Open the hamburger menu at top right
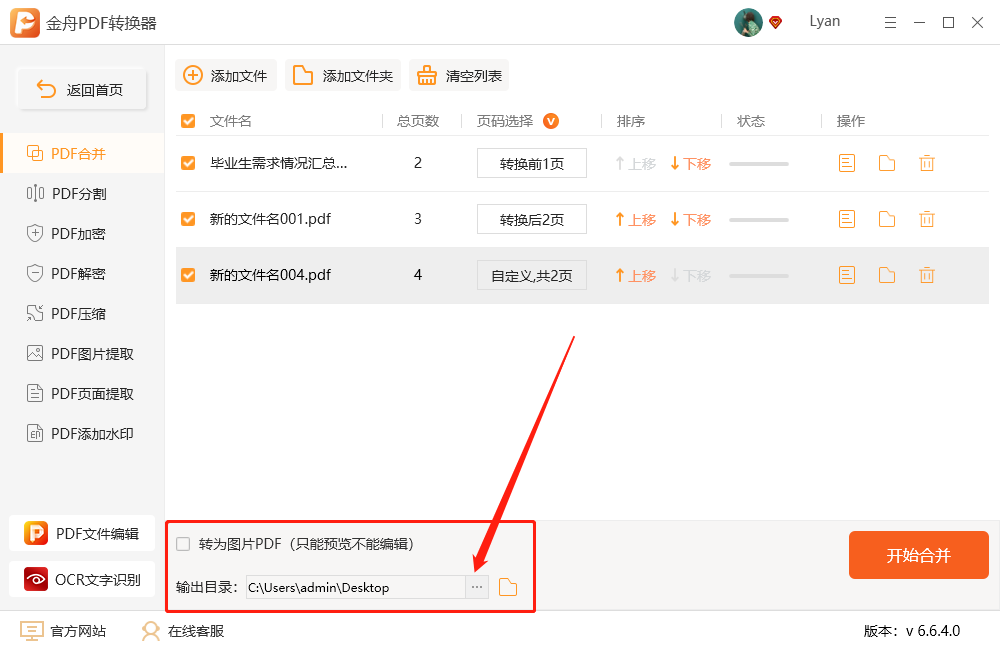Screen dimensions: 1000x650 [x=890, y=22]
